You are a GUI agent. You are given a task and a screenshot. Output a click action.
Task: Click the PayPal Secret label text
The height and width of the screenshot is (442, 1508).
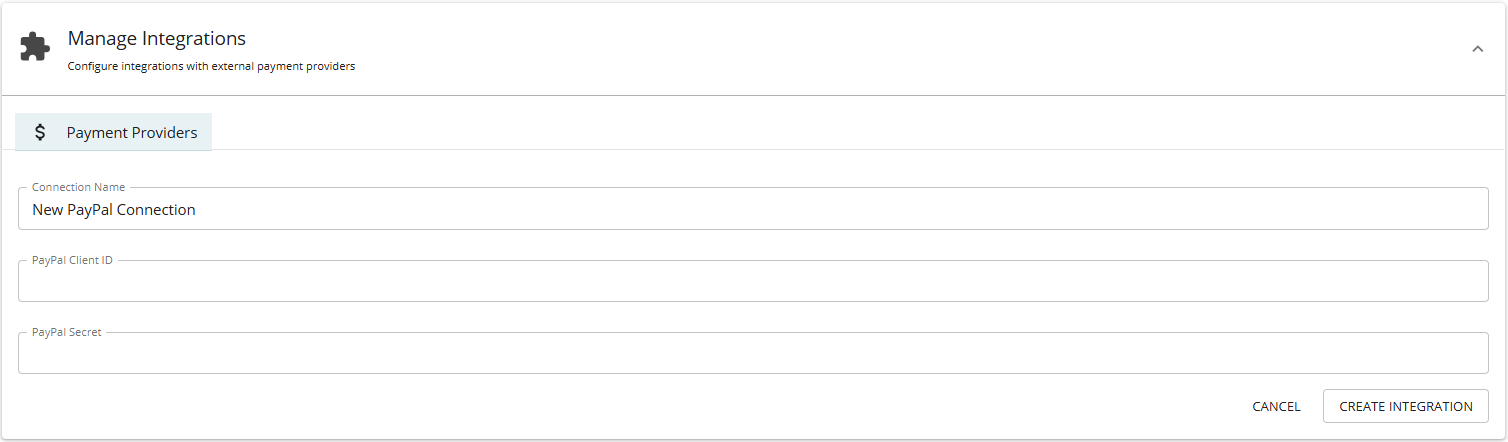point(66,332)
